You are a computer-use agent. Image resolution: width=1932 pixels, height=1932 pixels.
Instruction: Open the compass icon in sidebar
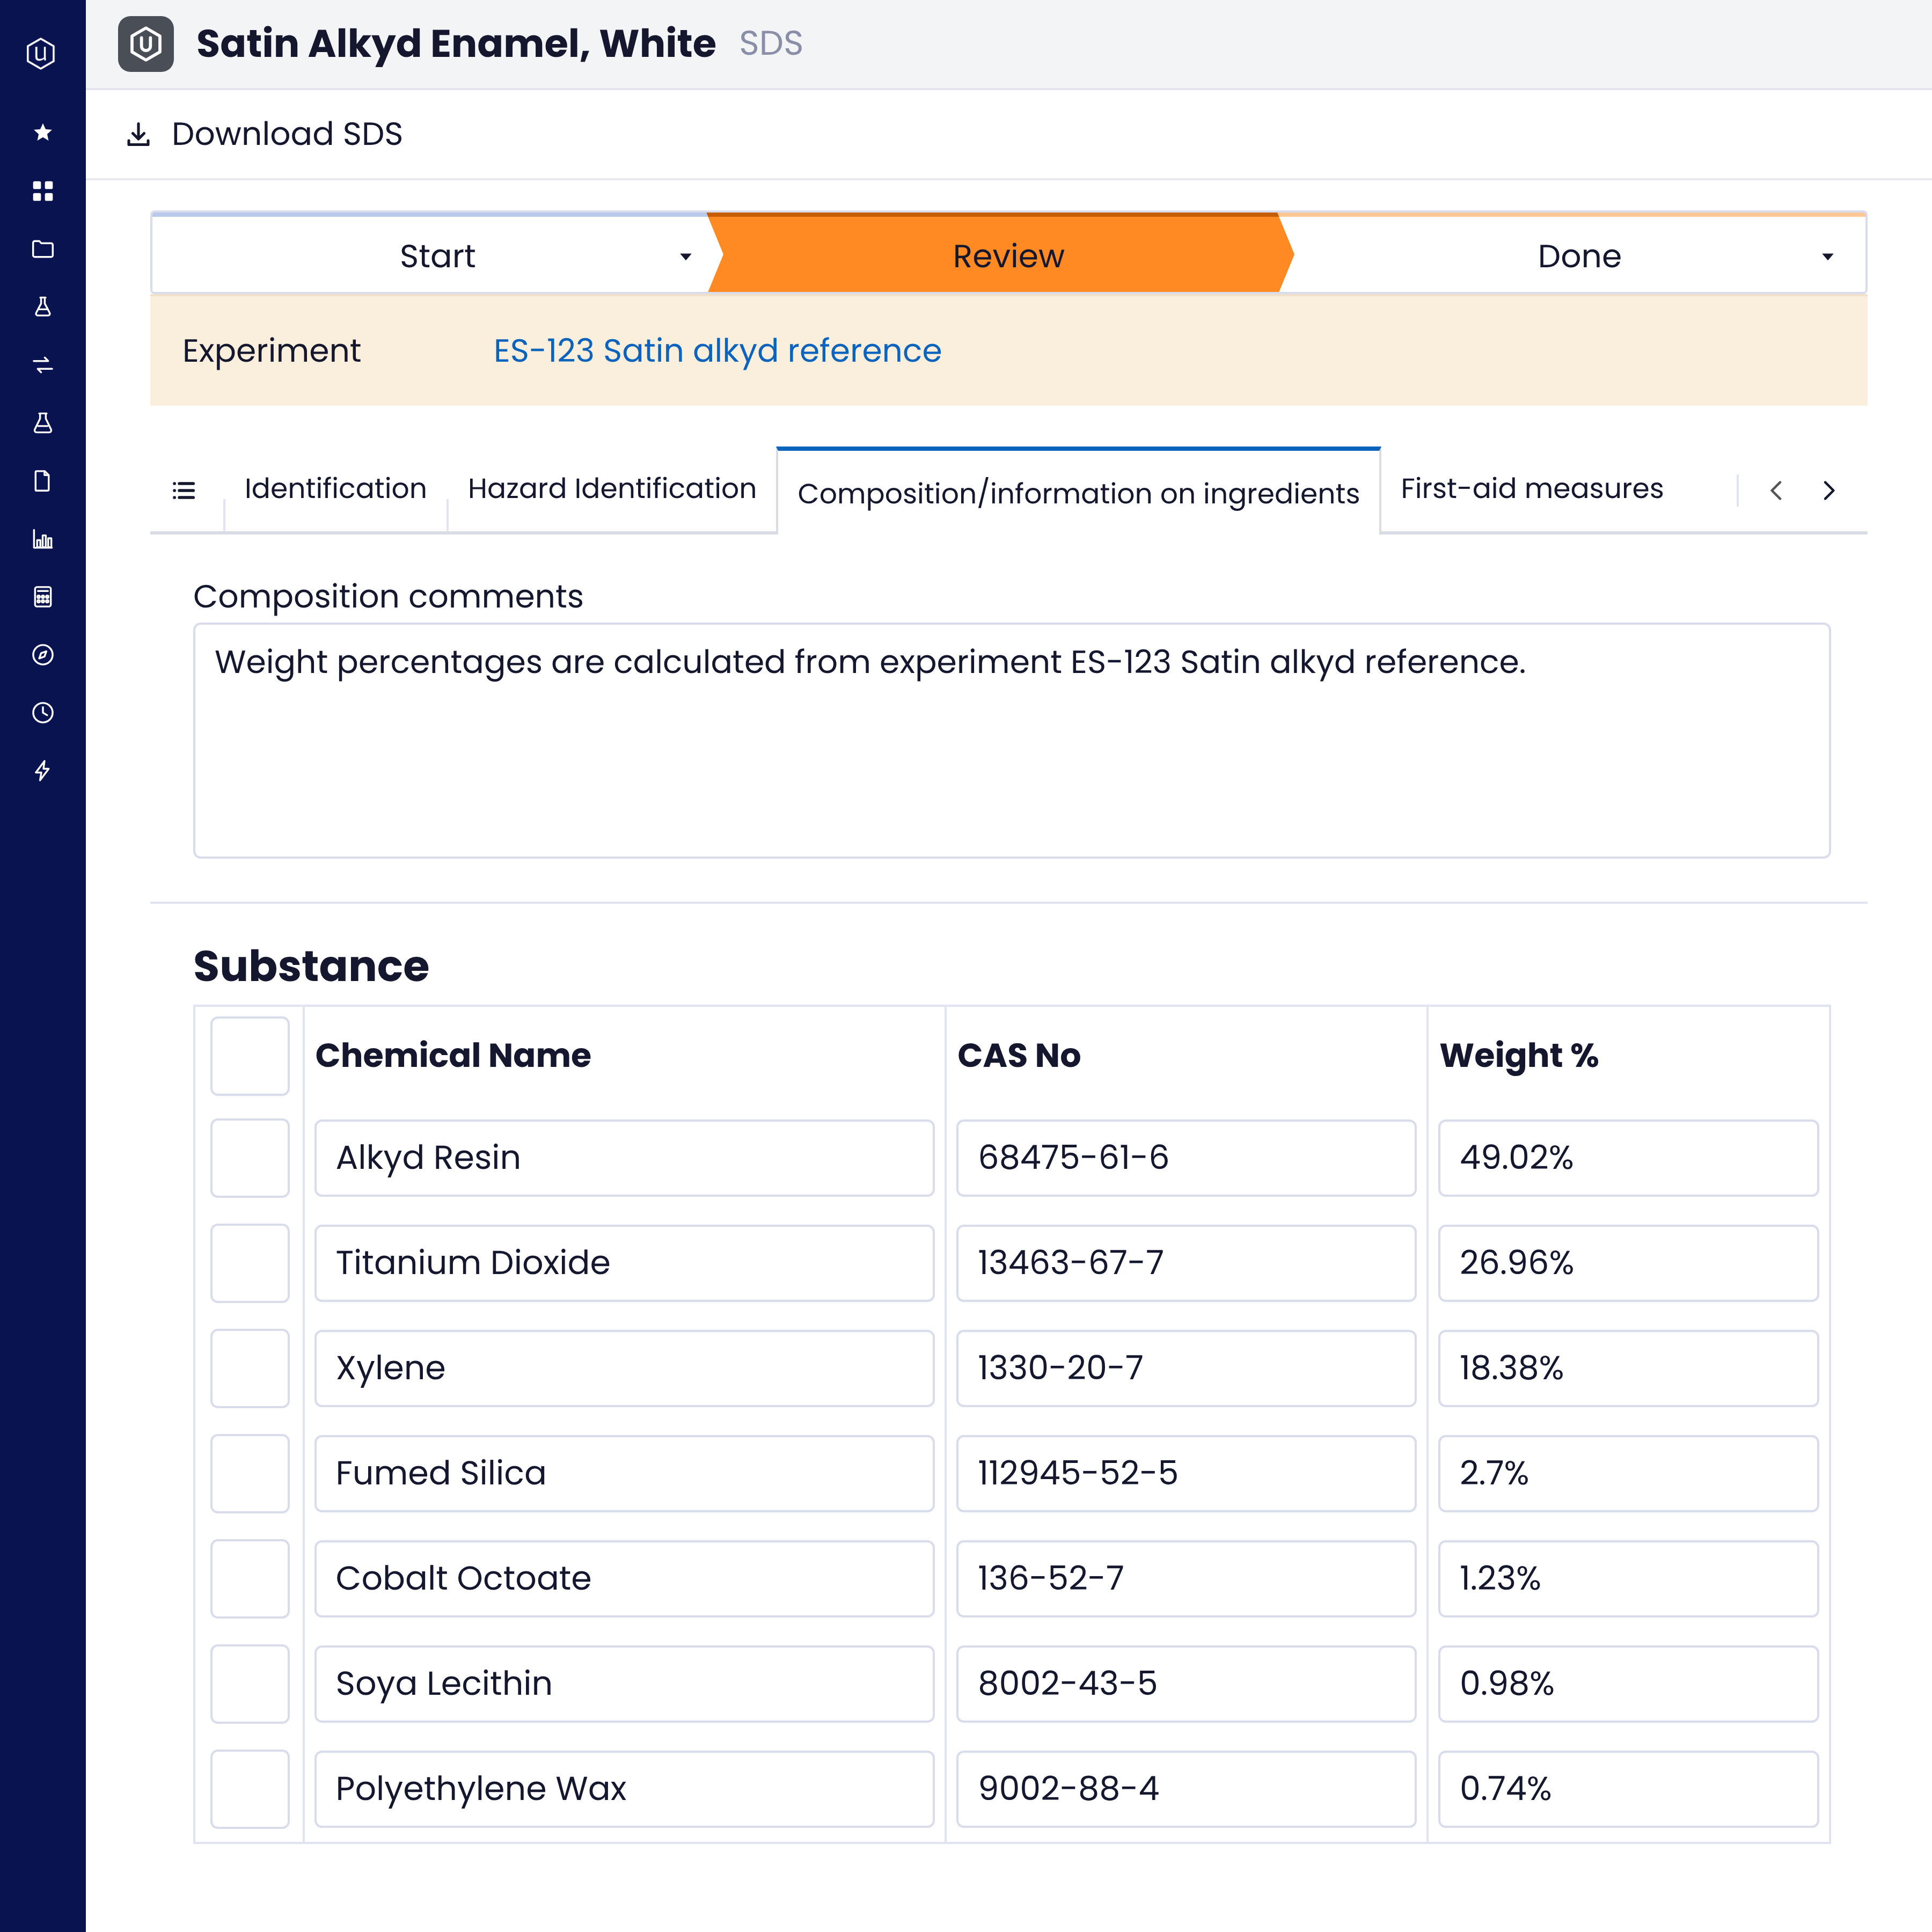(x=42, y=655)
